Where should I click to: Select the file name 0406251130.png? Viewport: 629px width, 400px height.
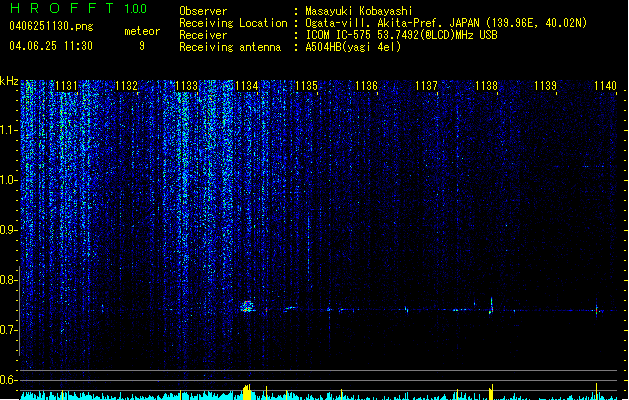[x=51, y=26]
